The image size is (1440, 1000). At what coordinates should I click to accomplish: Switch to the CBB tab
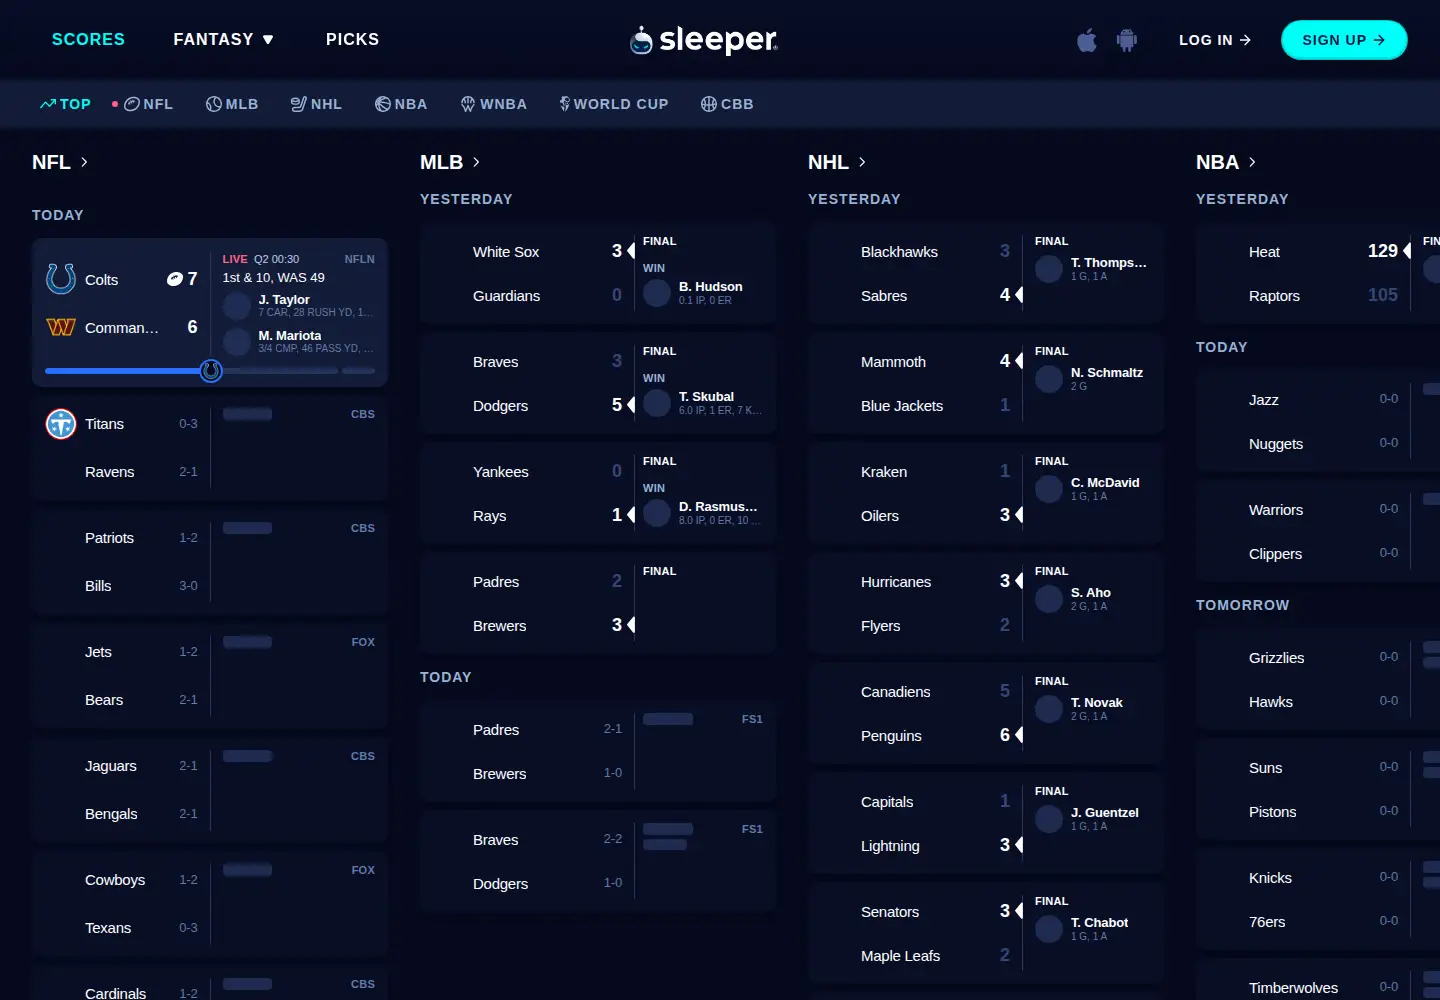[727, 104]
